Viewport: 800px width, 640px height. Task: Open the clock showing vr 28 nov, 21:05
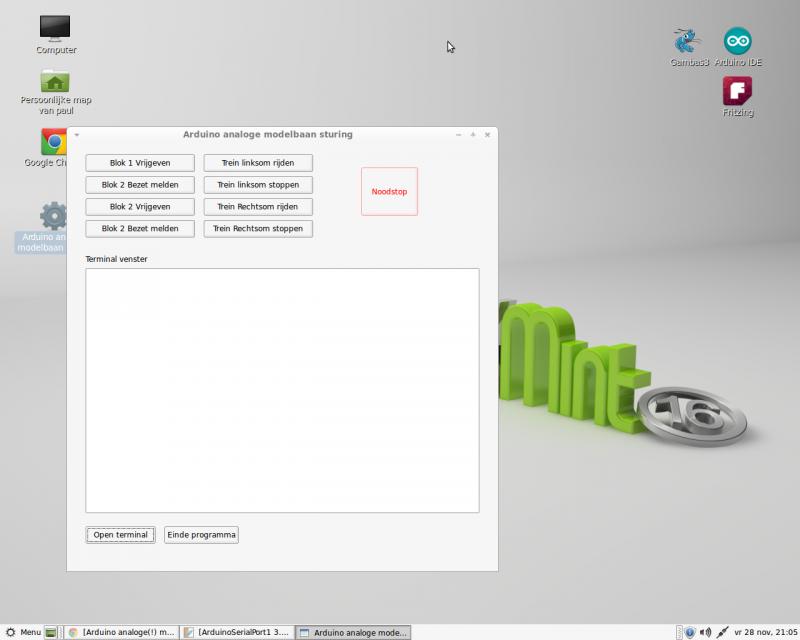[765, 632]
